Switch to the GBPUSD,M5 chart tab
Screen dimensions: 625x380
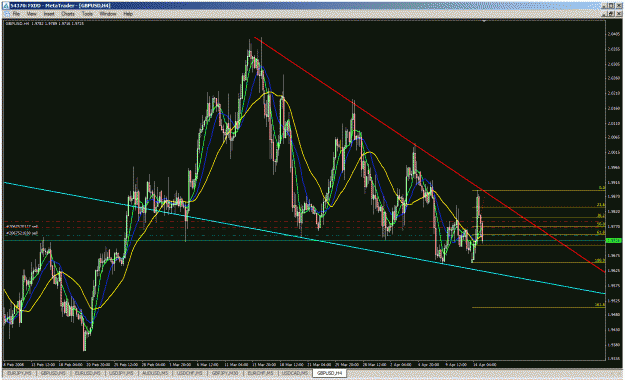point(53,373)
